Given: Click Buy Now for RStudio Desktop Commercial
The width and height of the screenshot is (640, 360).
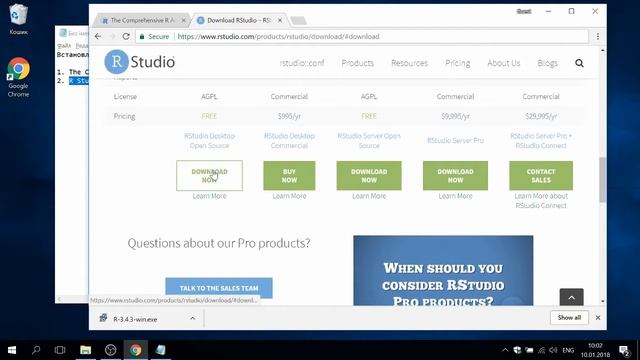Looking at the screenshot, I should tap(289, 176).
